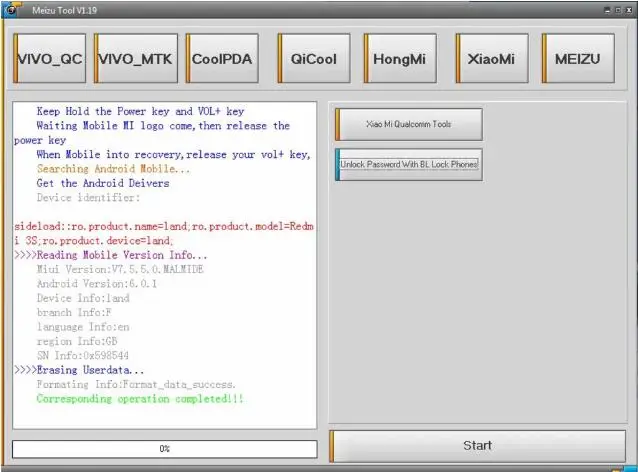Click 'Formating Info:Format_data_success.' line
Viewport: 638px width, 472px height.
136,384
